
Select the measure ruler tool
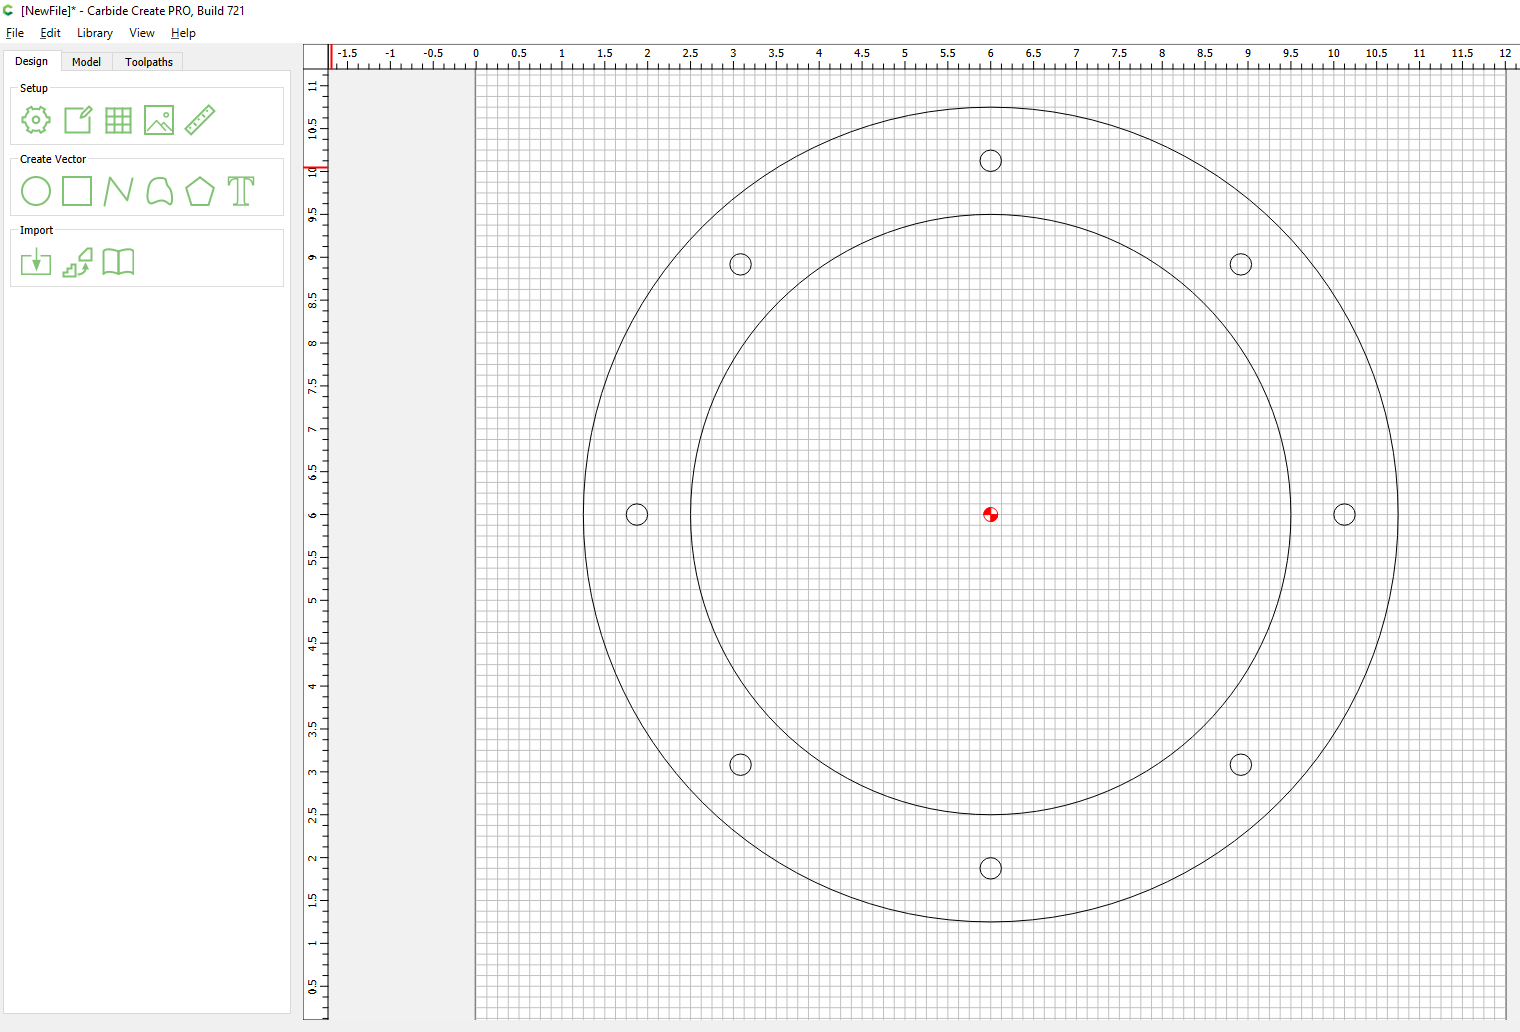200,120
